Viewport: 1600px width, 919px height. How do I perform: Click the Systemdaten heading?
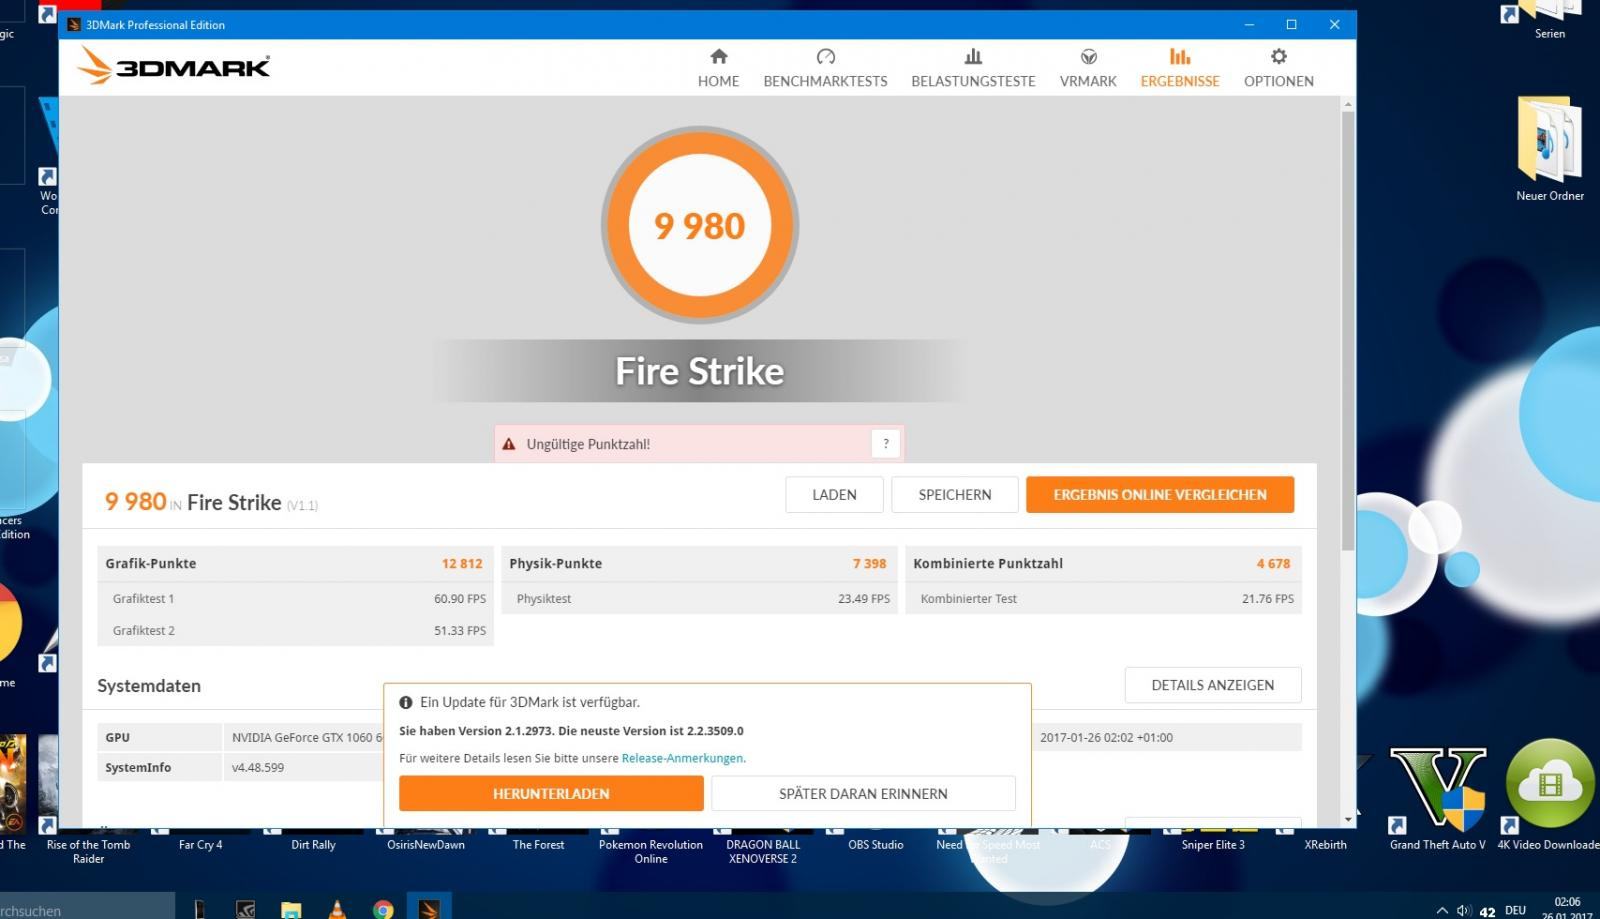pyautogui.click(x=149, y=686)
